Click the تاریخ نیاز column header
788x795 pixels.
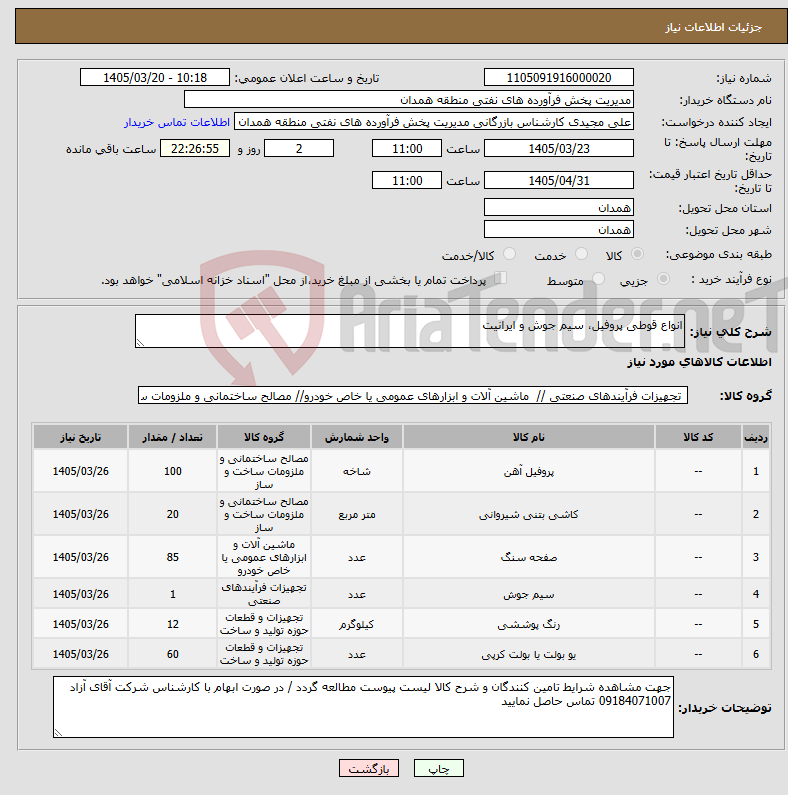pyautogui.click(x=81, y=437)
